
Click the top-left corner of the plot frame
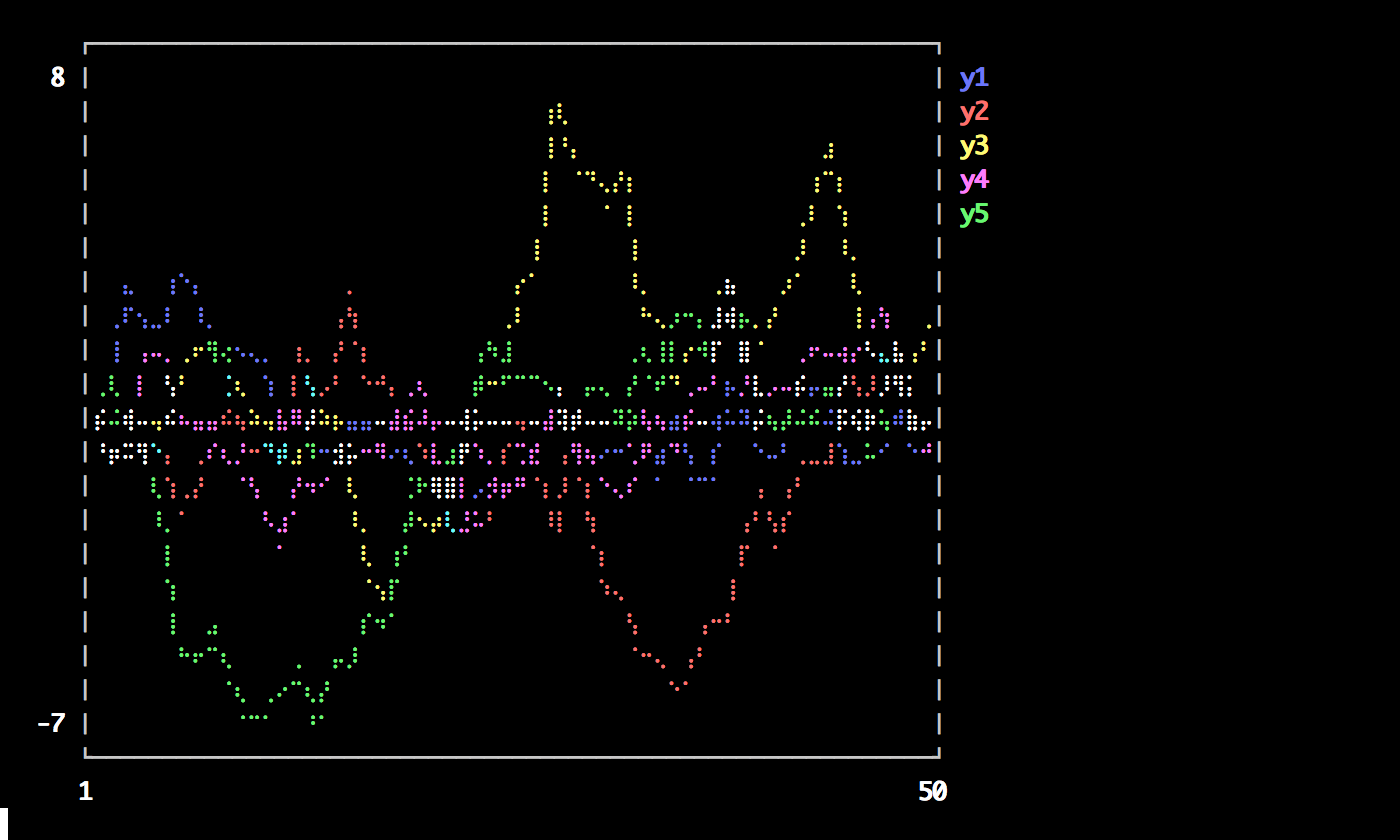tap(86, 44)
